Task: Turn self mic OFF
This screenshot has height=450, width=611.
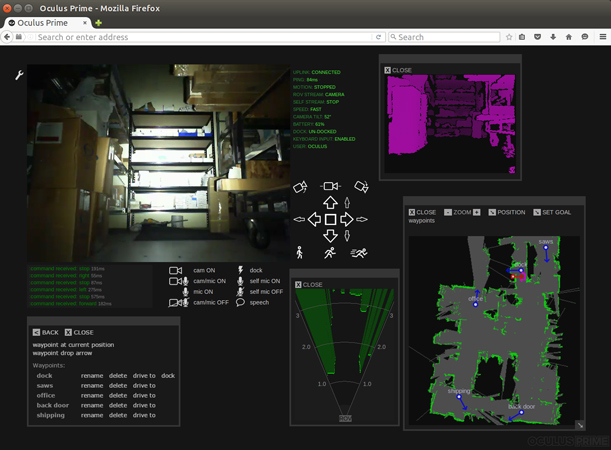Action: coord(266,291)
